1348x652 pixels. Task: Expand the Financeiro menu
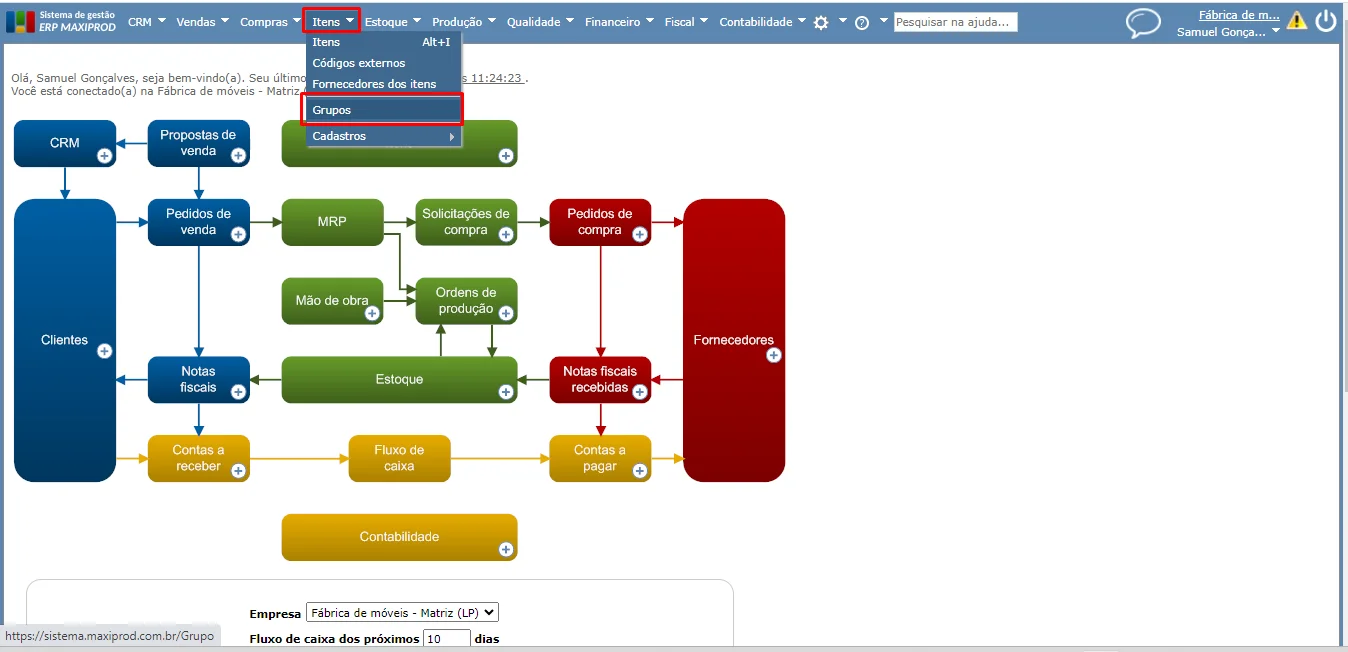(620, 21)
